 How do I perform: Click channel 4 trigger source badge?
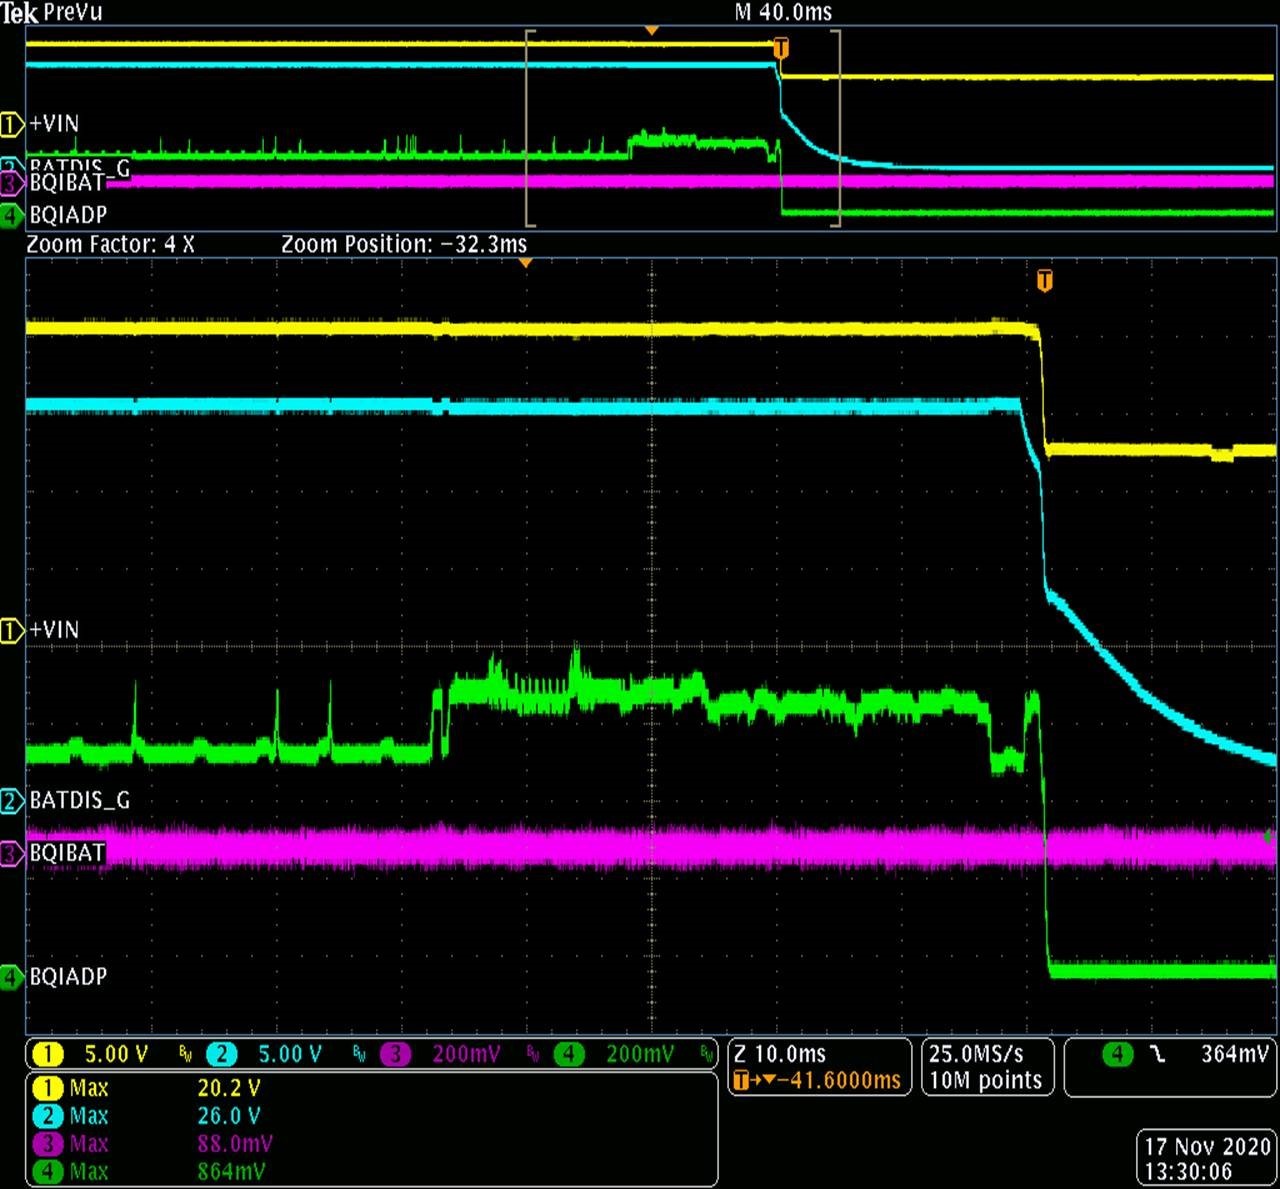[1117, 1054]
